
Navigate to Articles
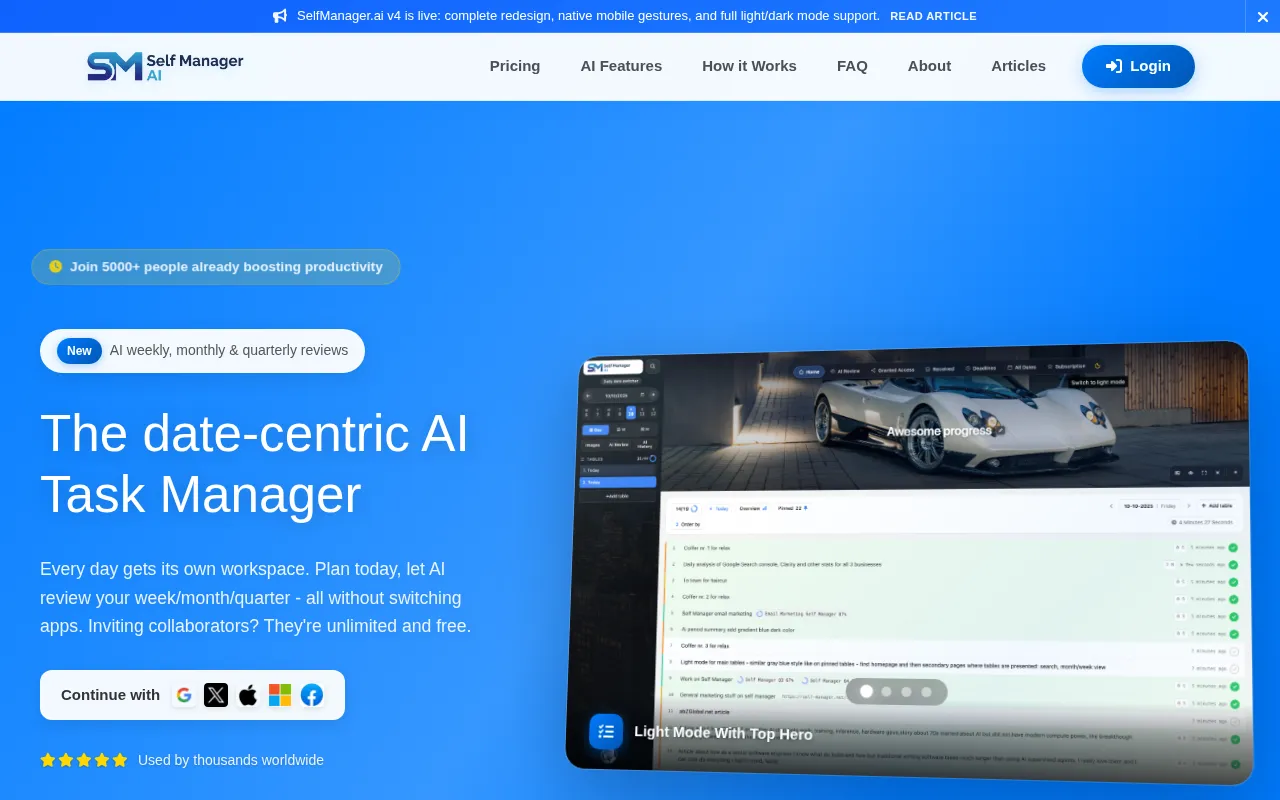point(1018,66)
